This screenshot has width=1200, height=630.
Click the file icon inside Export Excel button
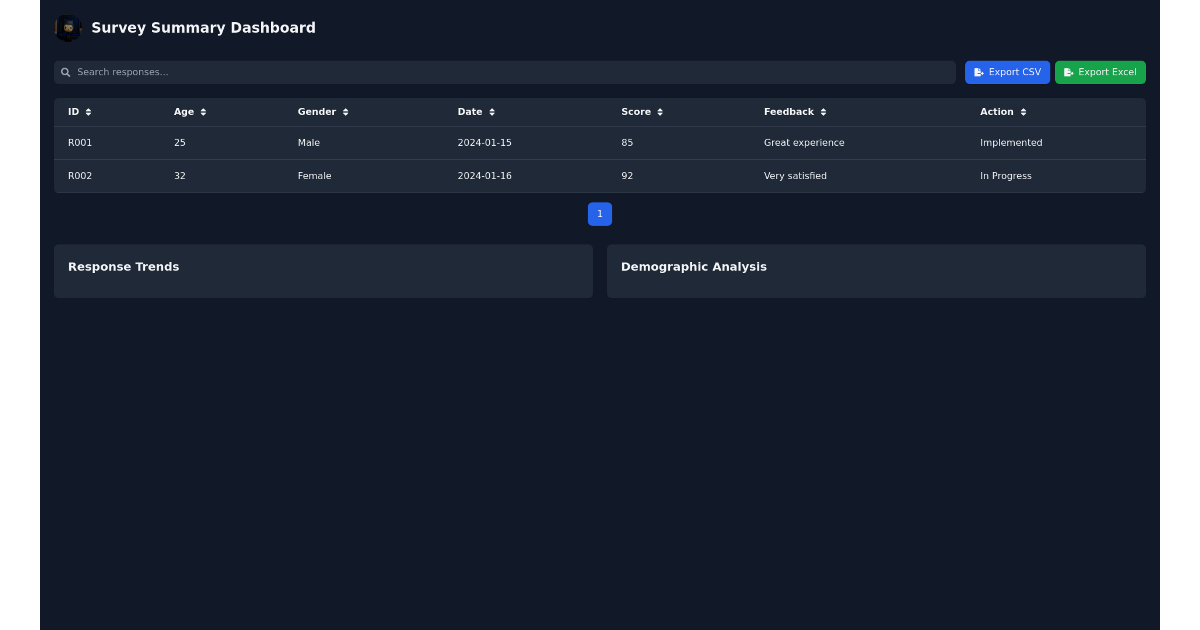(x=1068, y=72)
